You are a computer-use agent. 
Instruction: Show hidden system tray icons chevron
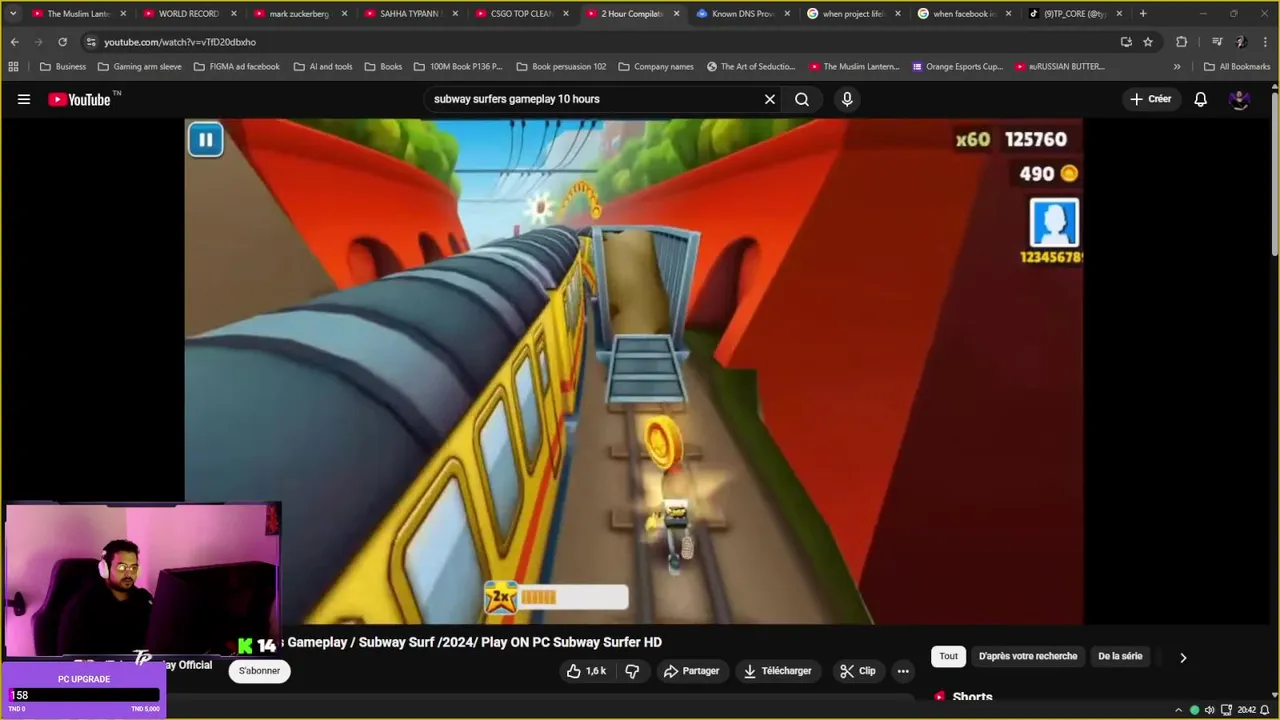1180,710
